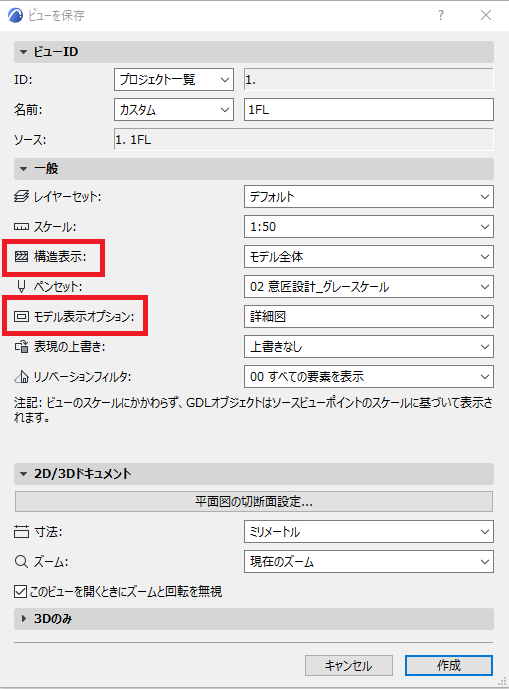The width and height of the screenshot is (509, 689).
Task: Click the dimension icon beside 寸法
Action: [x=21, y=532]
